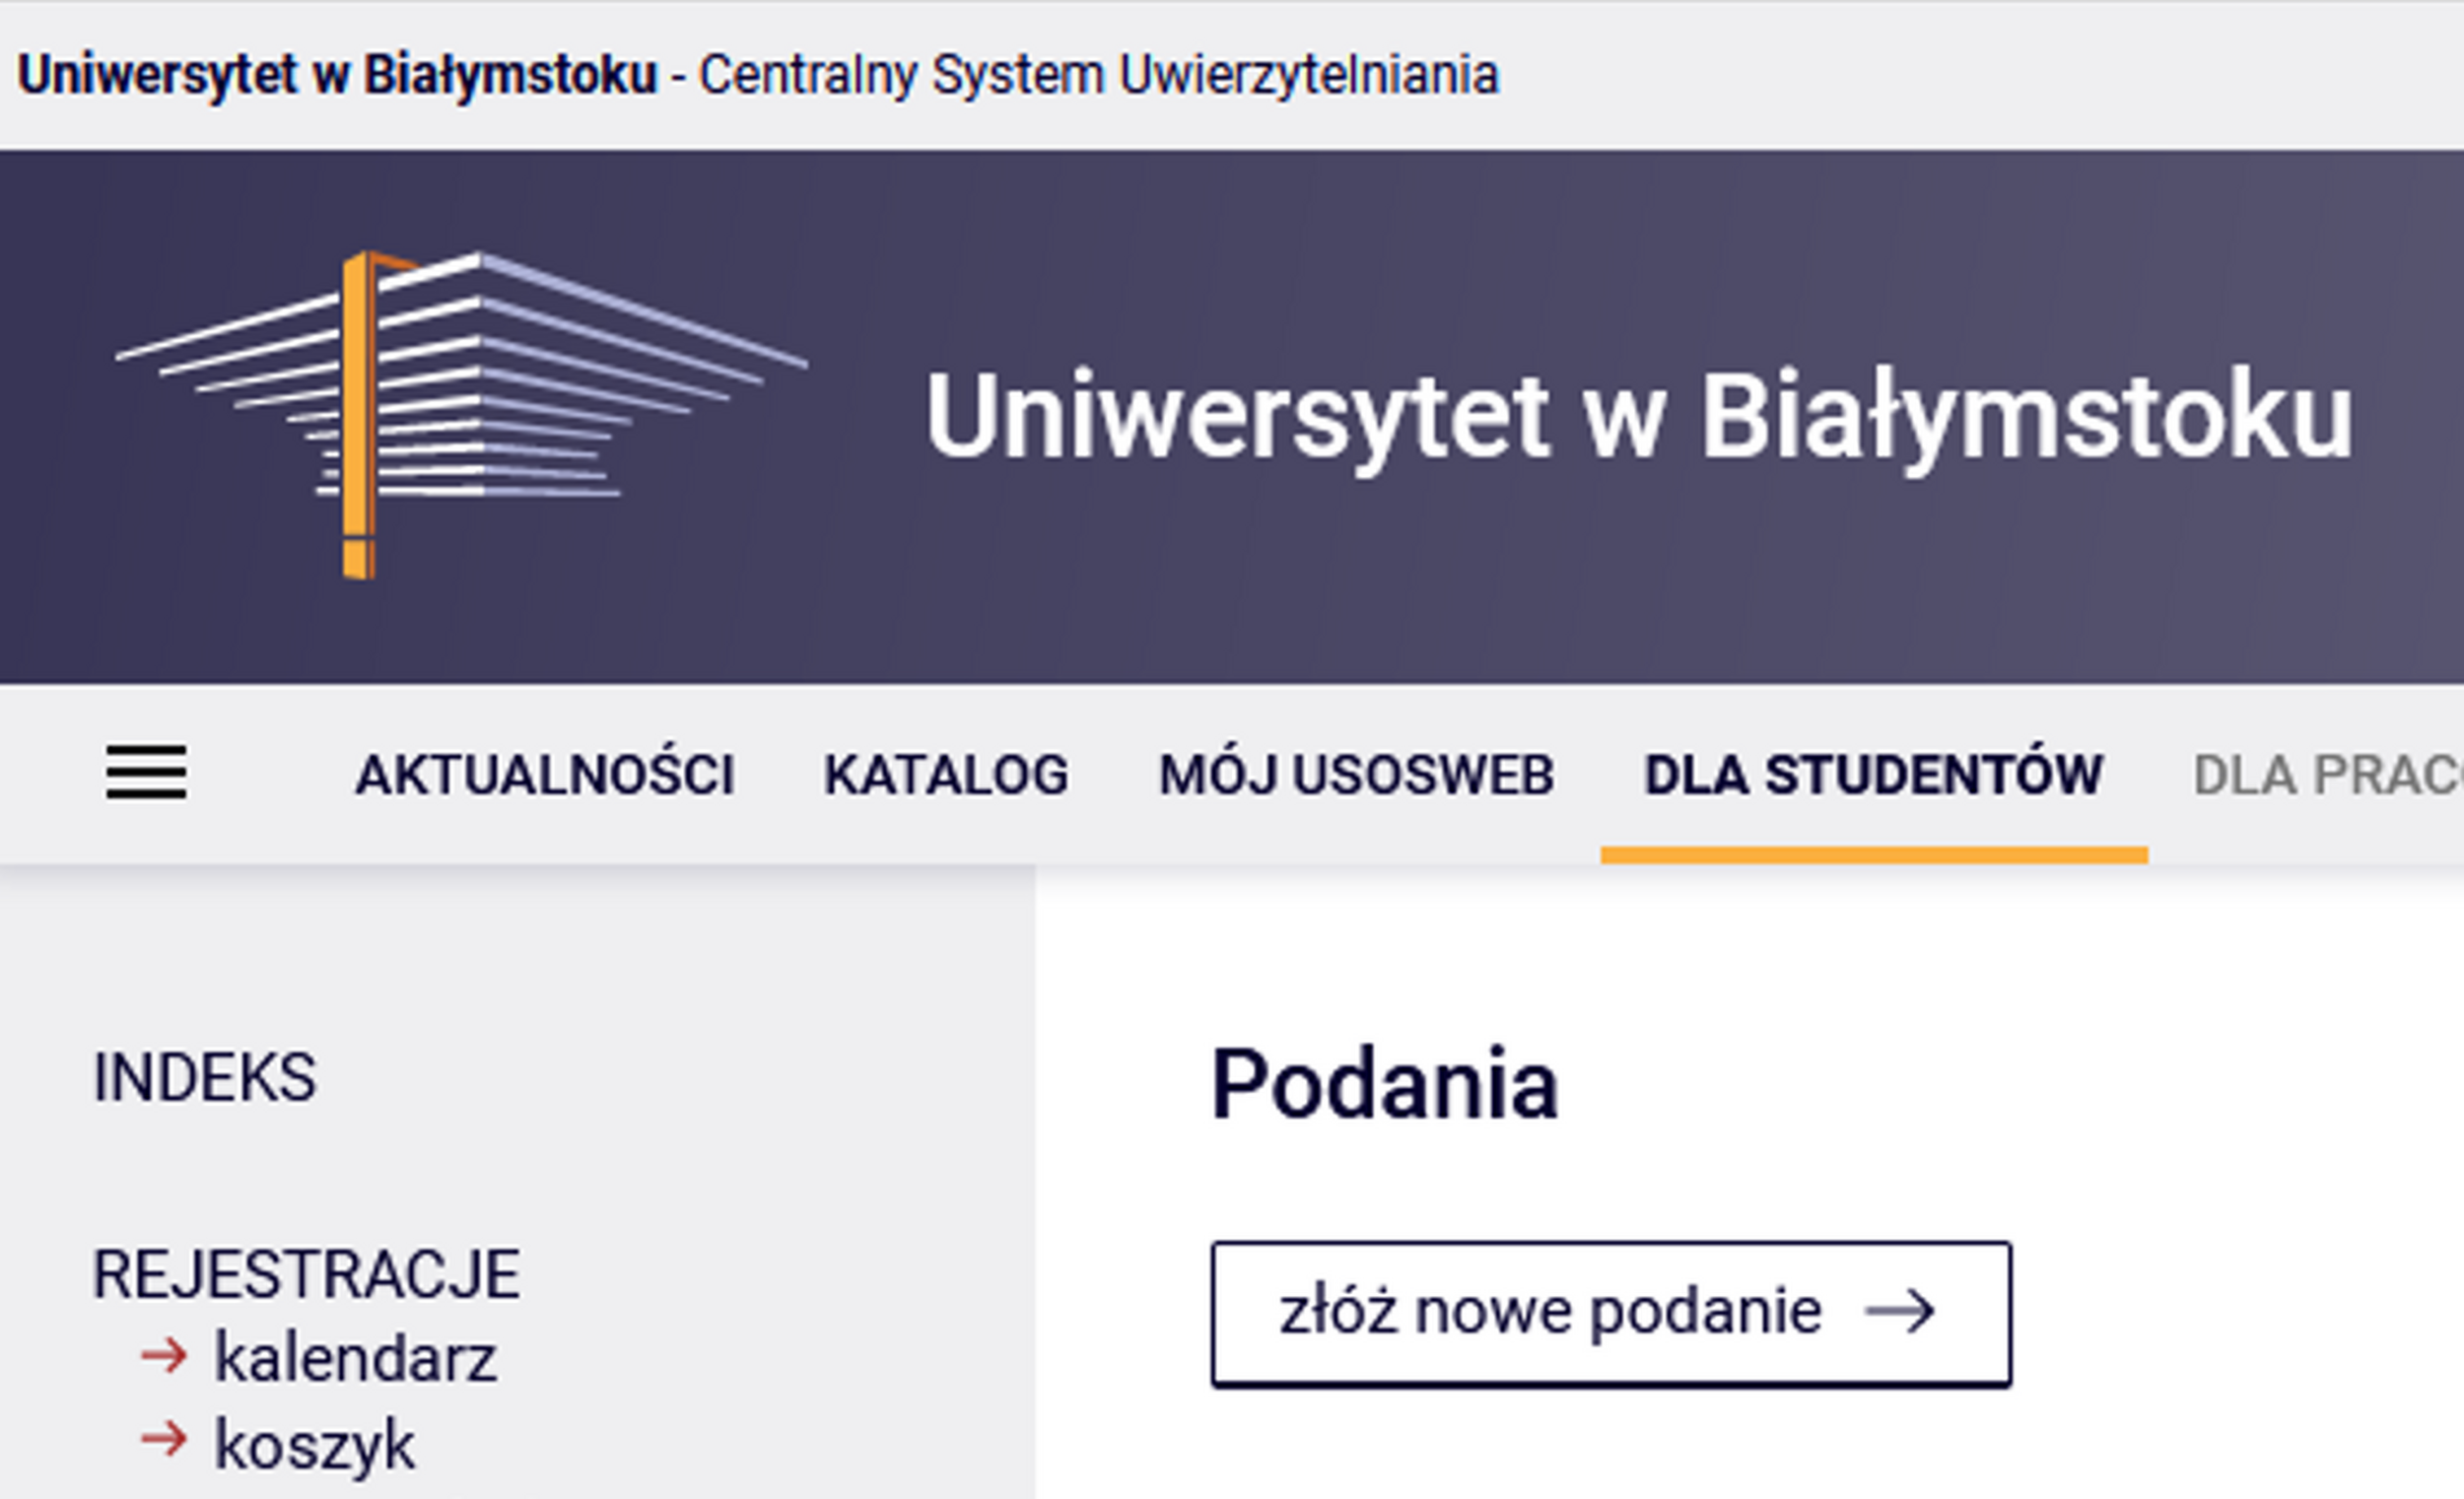Open the AKTUALNOŚCI tab

pyautogui.click(x=545, y=775)
